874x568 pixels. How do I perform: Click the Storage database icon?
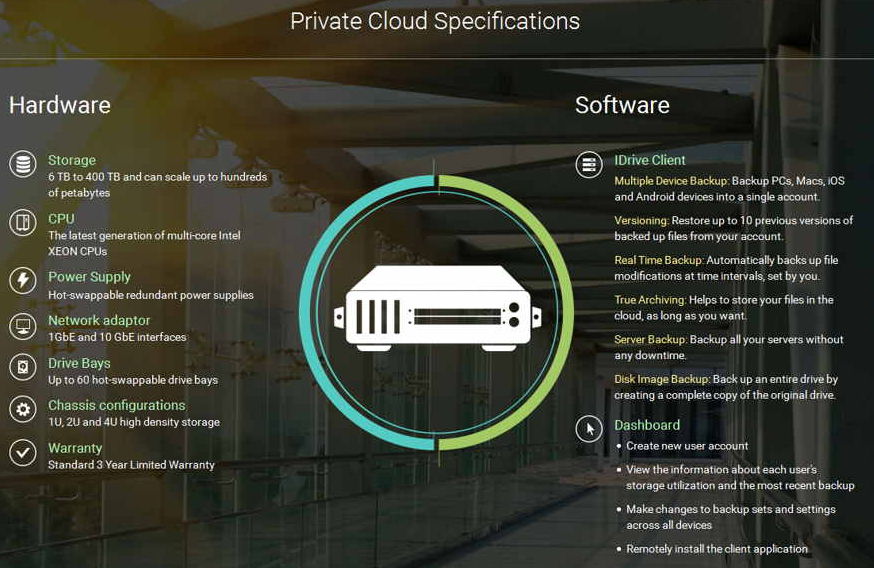(x=23, y=164)
